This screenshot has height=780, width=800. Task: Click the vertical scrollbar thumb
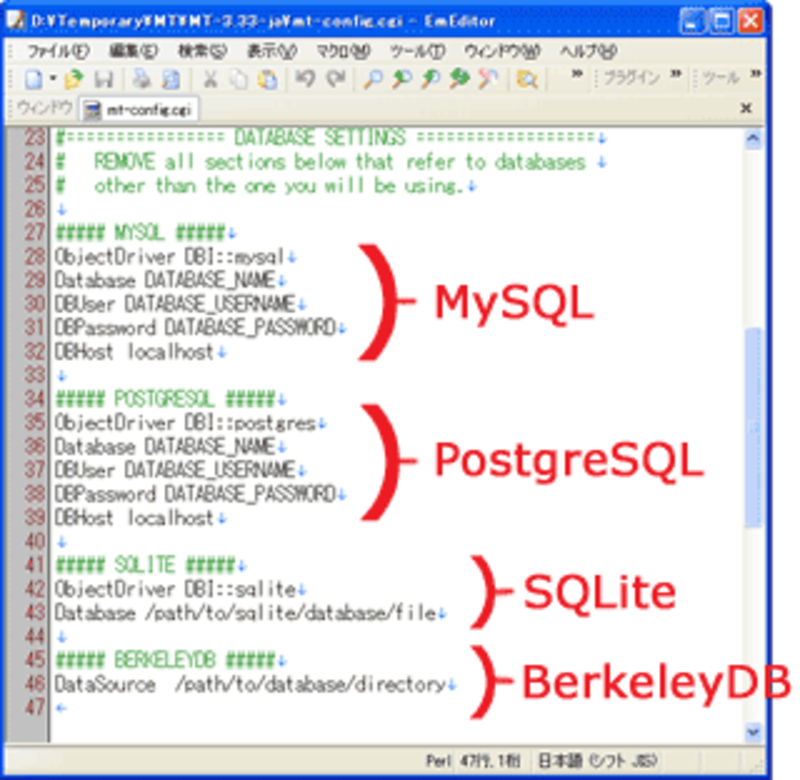pos(754,427)
